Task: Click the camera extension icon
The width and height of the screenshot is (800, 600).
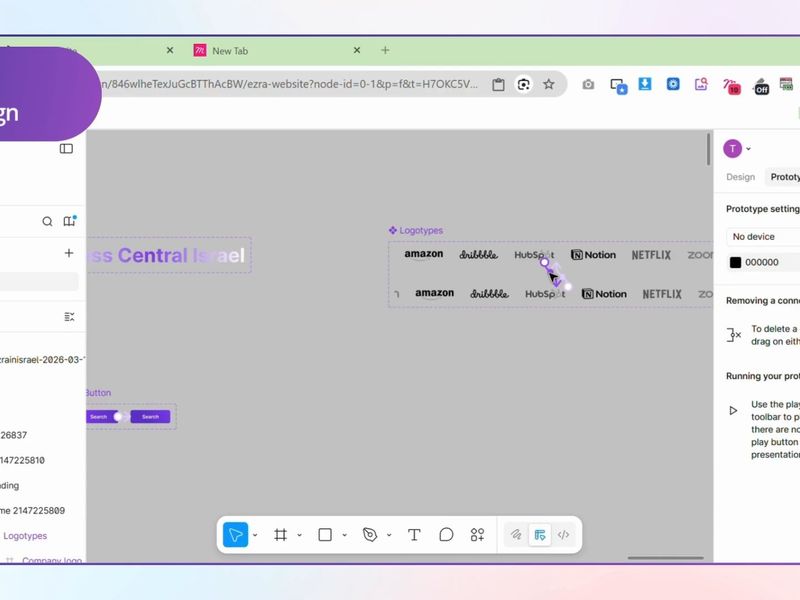Action: (588, 84)
